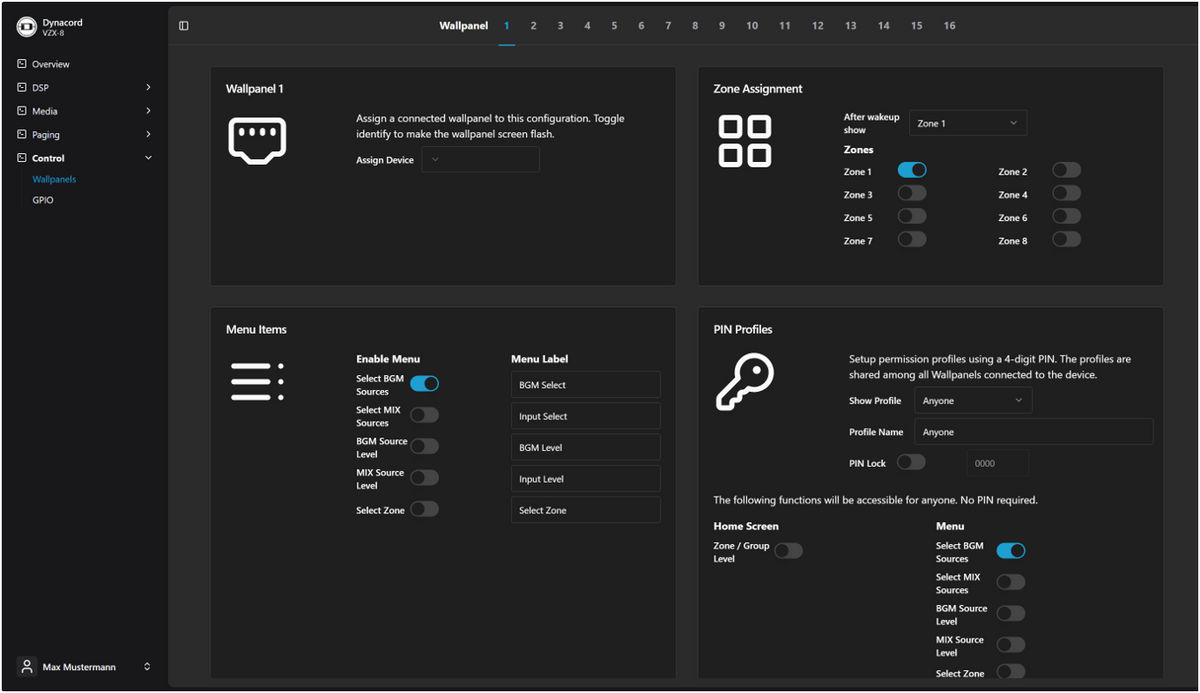Click the Paging icon in sidebar
This screenshot has width=1200, height=693.
click(x=22, y=134)
